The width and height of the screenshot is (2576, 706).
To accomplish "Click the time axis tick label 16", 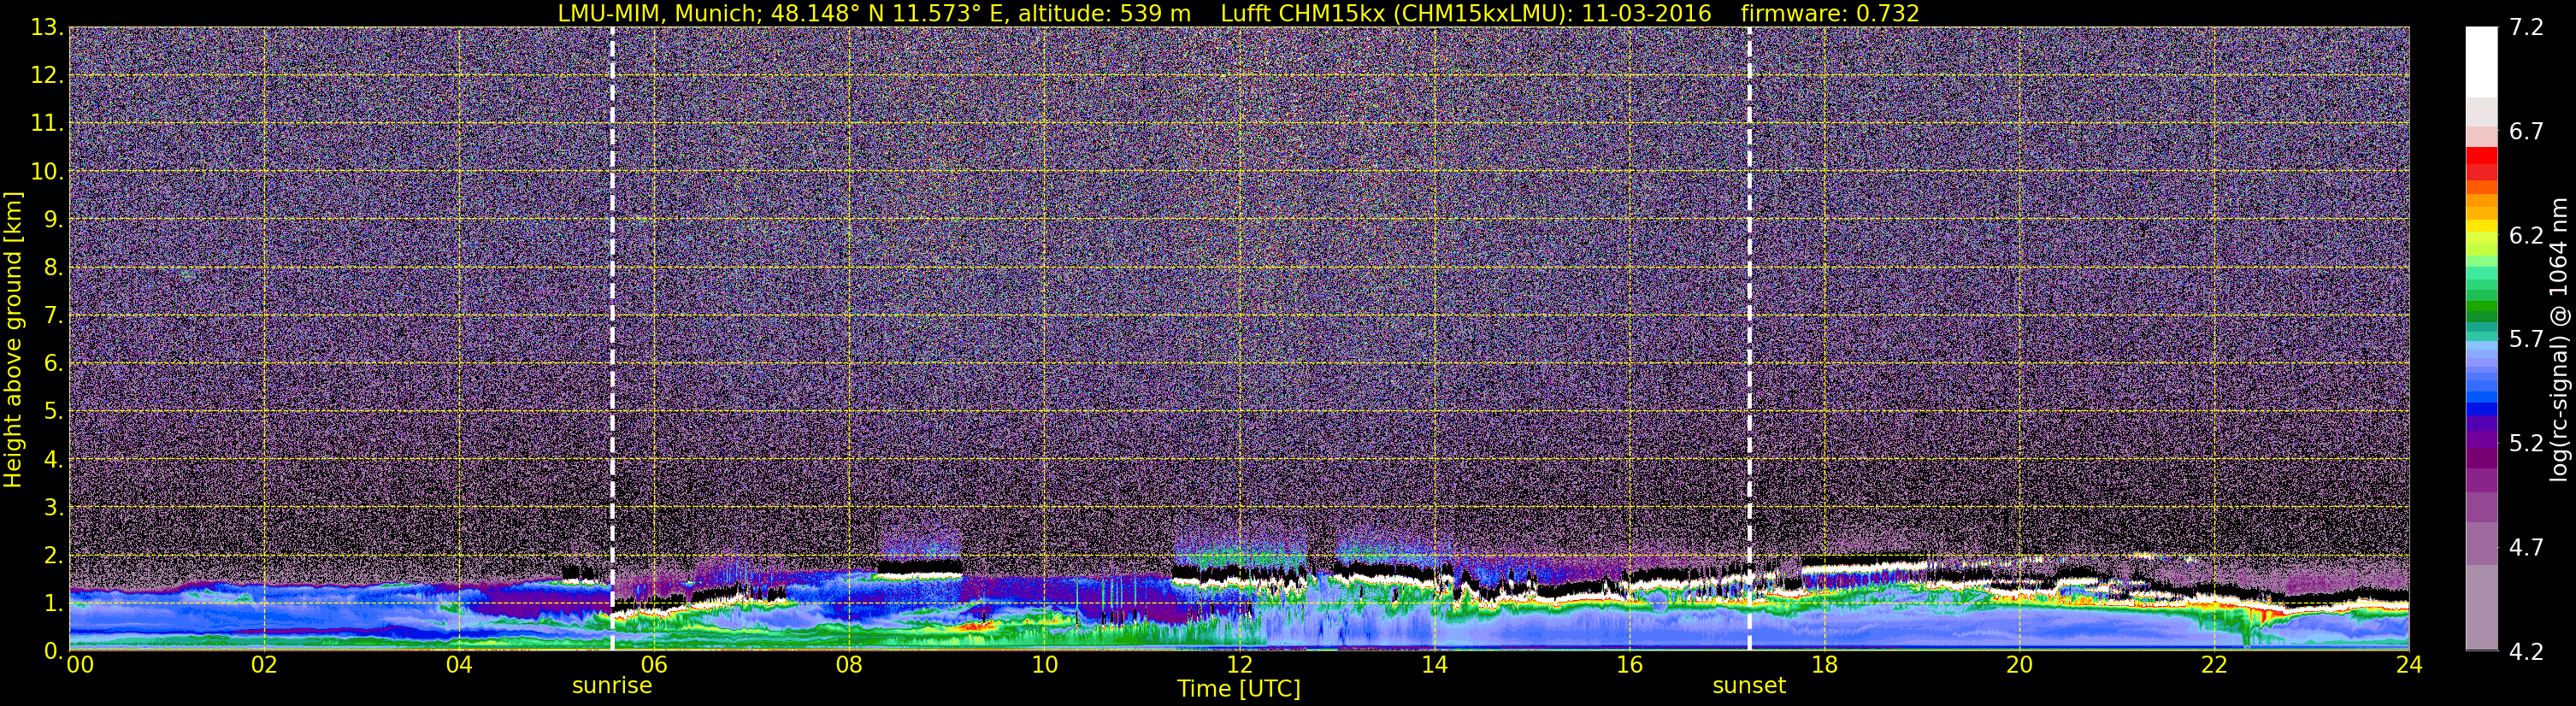I will pyautogui.click(x=1629, y=666).
